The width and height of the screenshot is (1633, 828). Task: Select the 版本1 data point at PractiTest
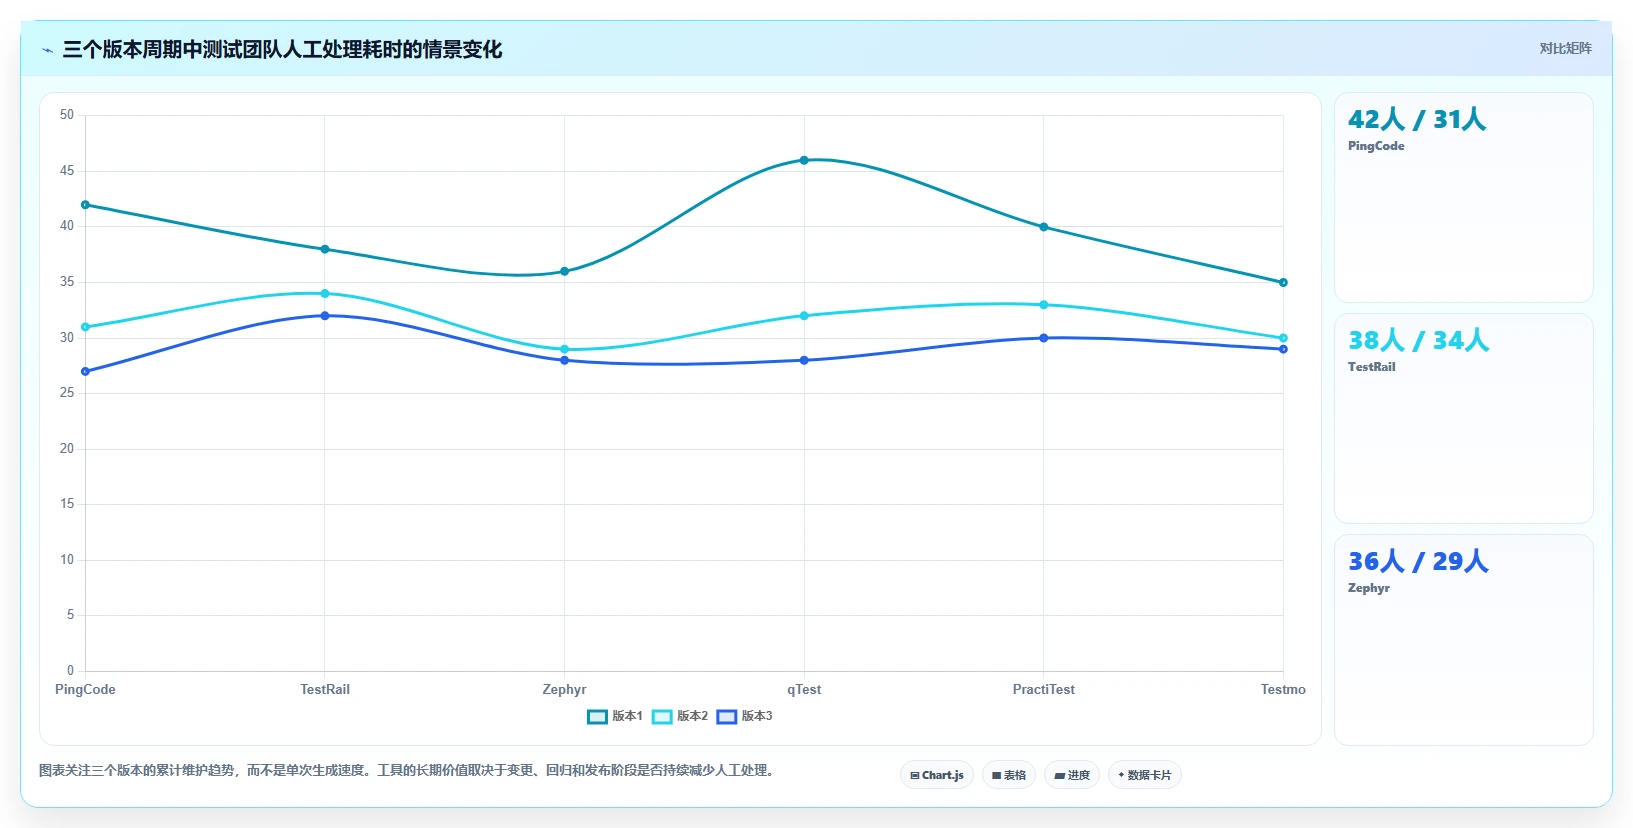1044,227
